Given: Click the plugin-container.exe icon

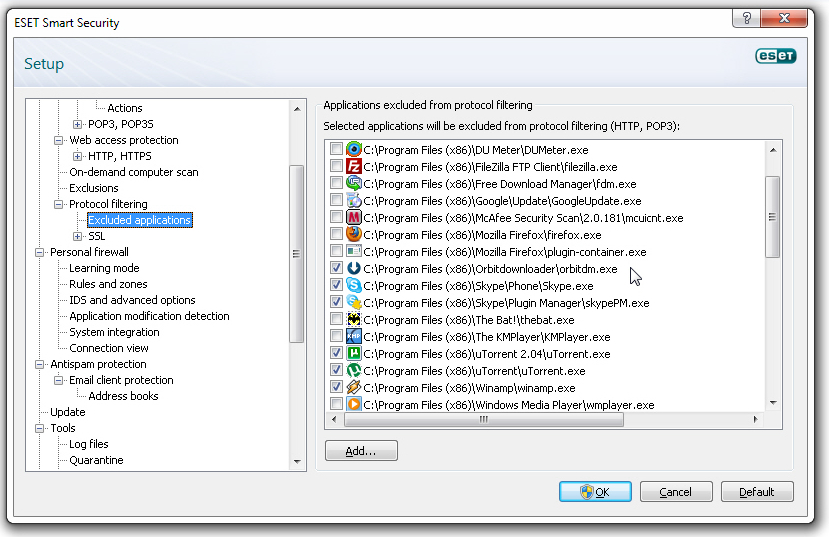Looking at the screenshot, I should click(354, 251).
